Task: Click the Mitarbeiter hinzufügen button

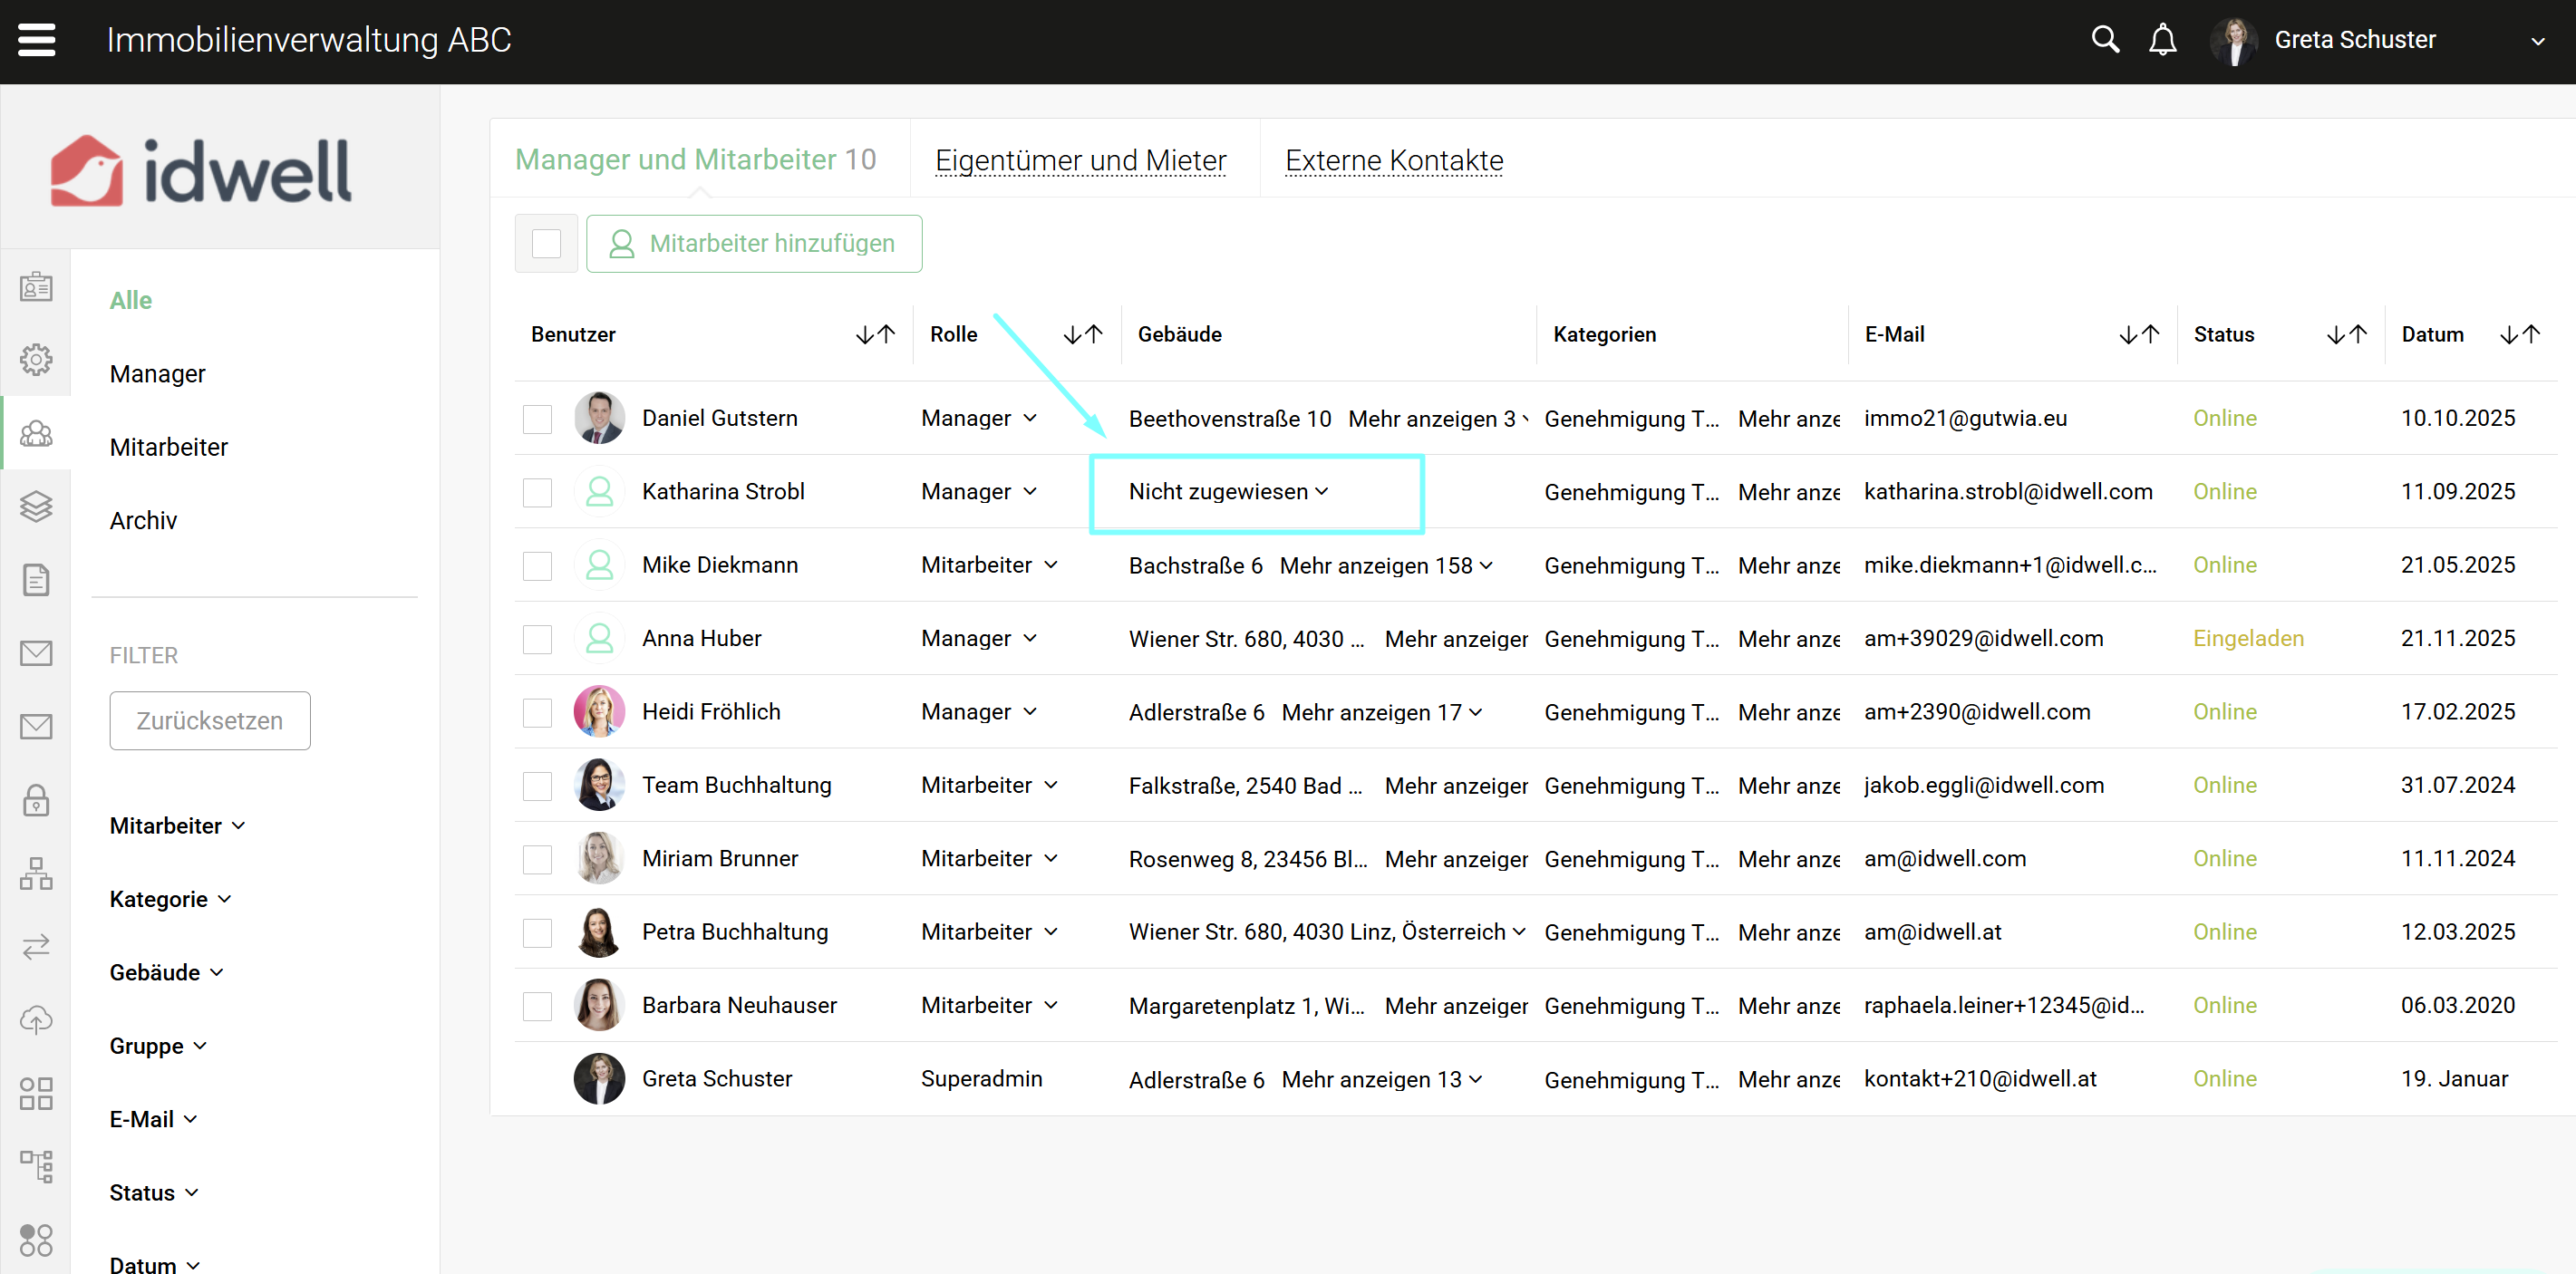Action: click(x=753, y=244)
